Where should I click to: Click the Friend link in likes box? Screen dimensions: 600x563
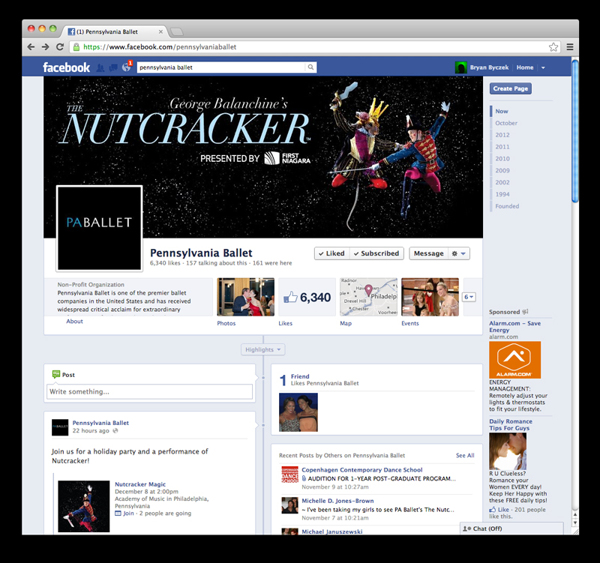point(300,376)
